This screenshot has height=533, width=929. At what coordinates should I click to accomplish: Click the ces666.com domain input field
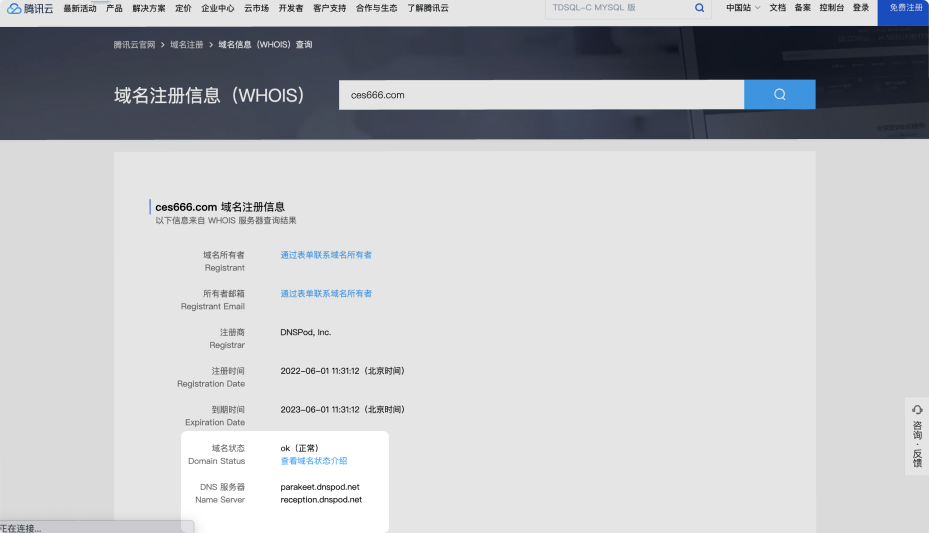click(542, 95)
